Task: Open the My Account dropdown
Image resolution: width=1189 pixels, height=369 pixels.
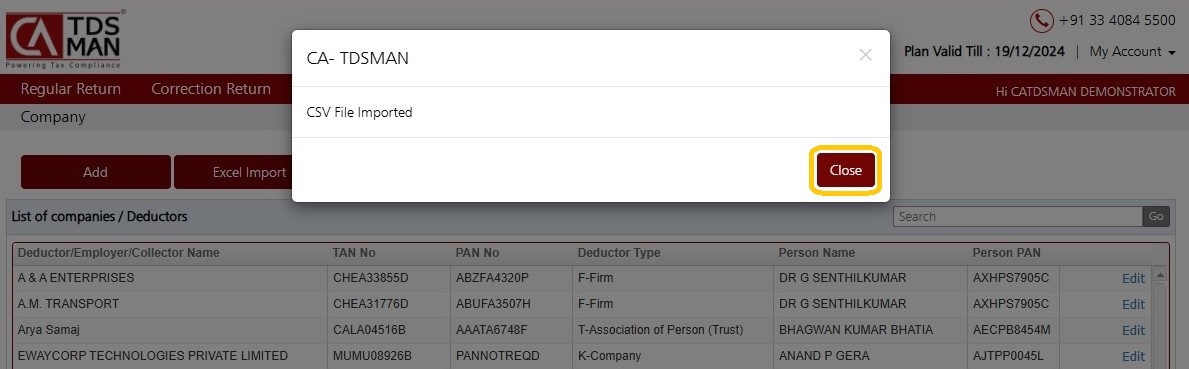Action: (x=1132, y=52)
